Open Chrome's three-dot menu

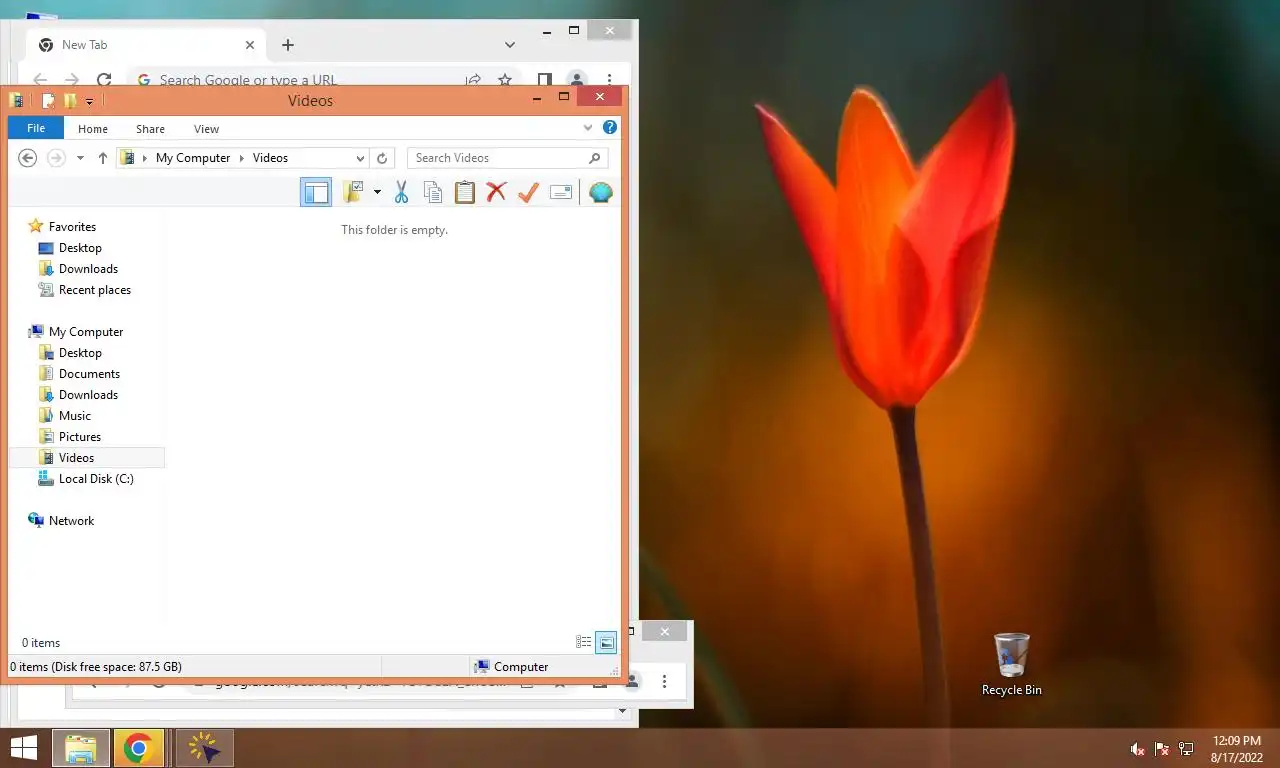pyautogui.click(x=609, y=80)
